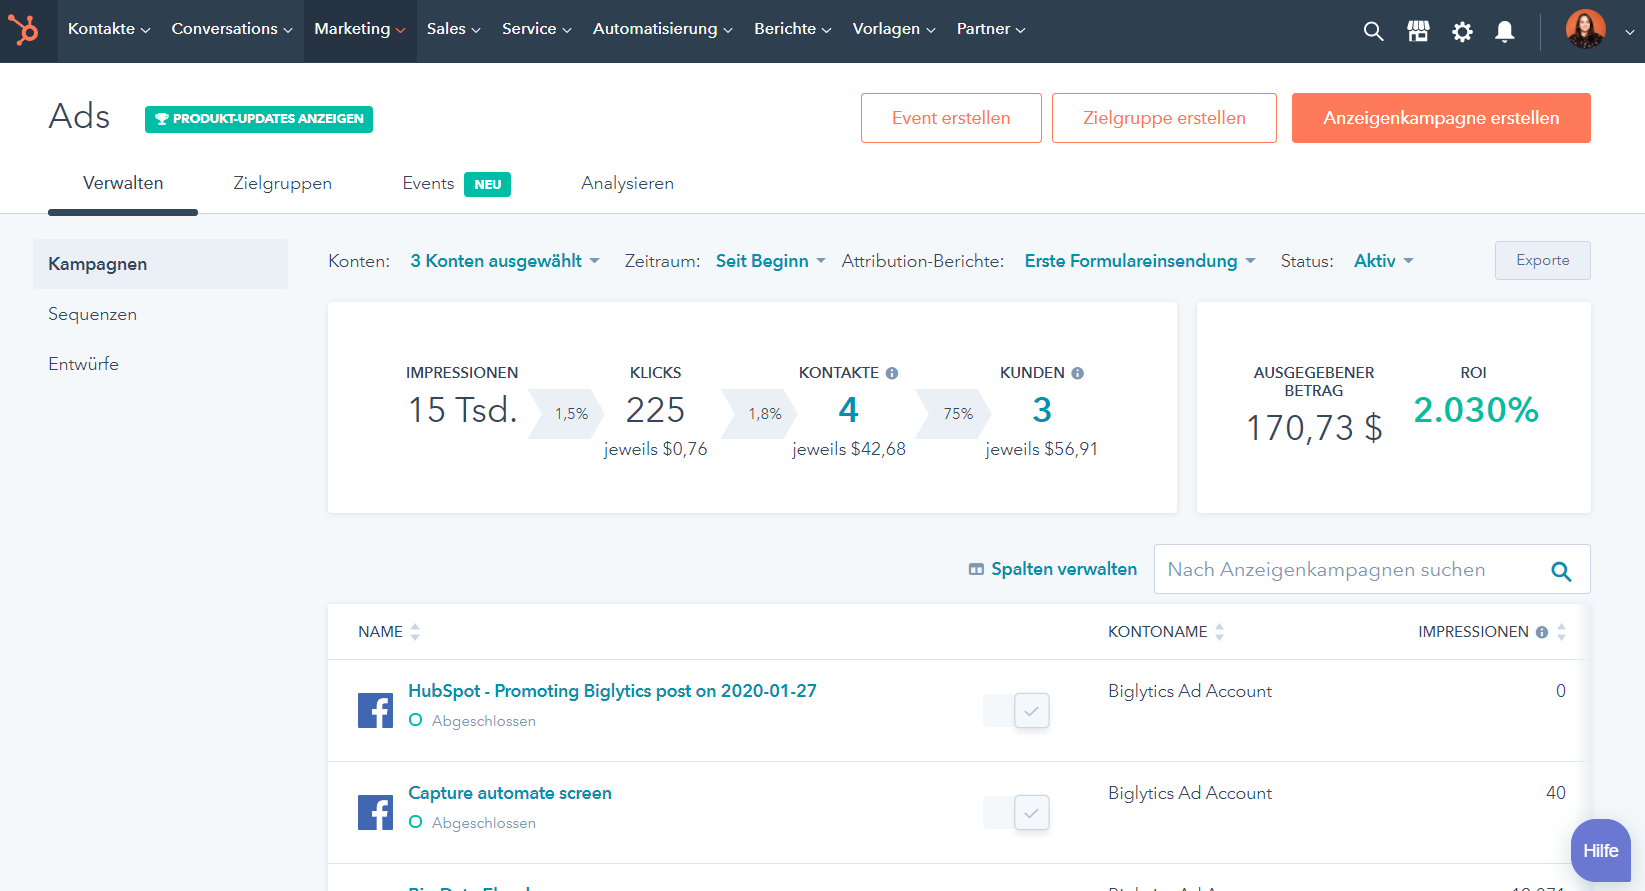Click the user avatar photo
The width and height of the screenshot is (1645, 891).
click(x=1585, y=29)
